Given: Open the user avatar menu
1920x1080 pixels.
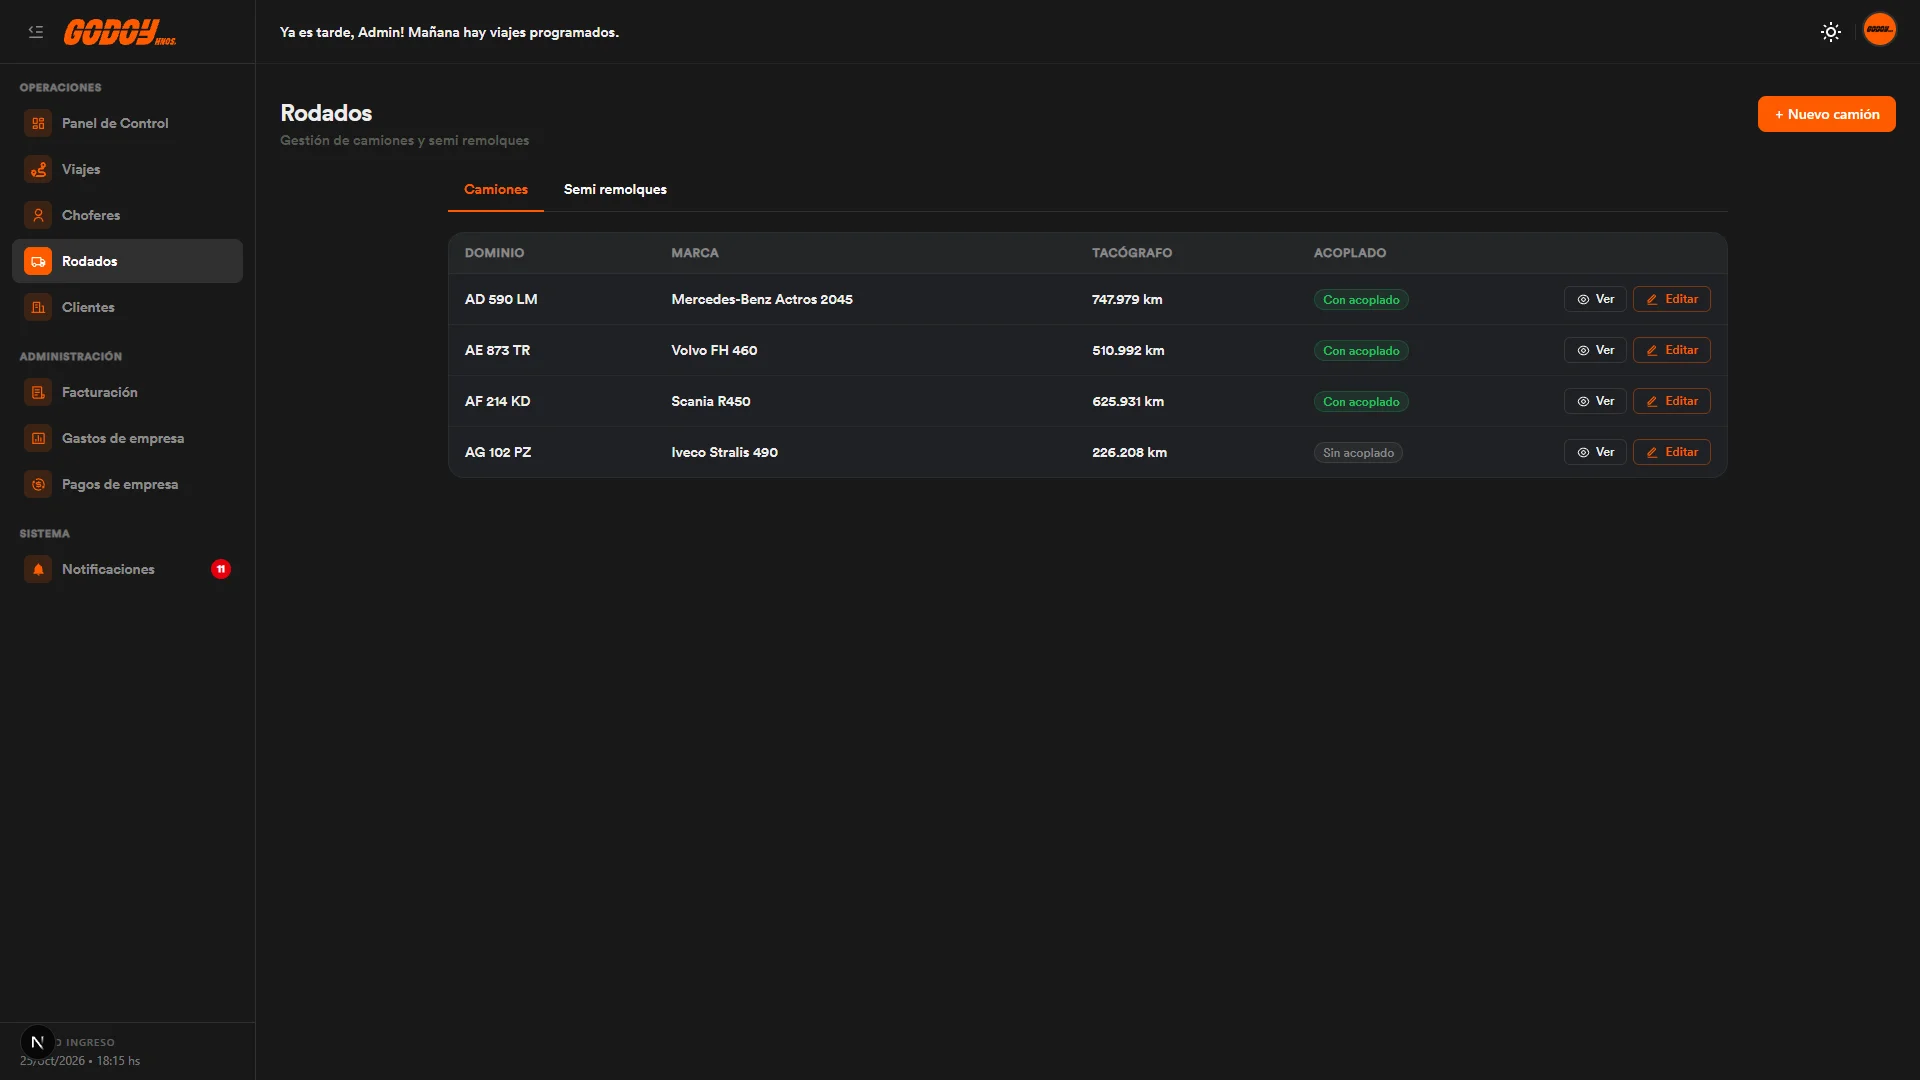Looking at the screenshot, I should pyautogui.click(x=1880, y=29).
